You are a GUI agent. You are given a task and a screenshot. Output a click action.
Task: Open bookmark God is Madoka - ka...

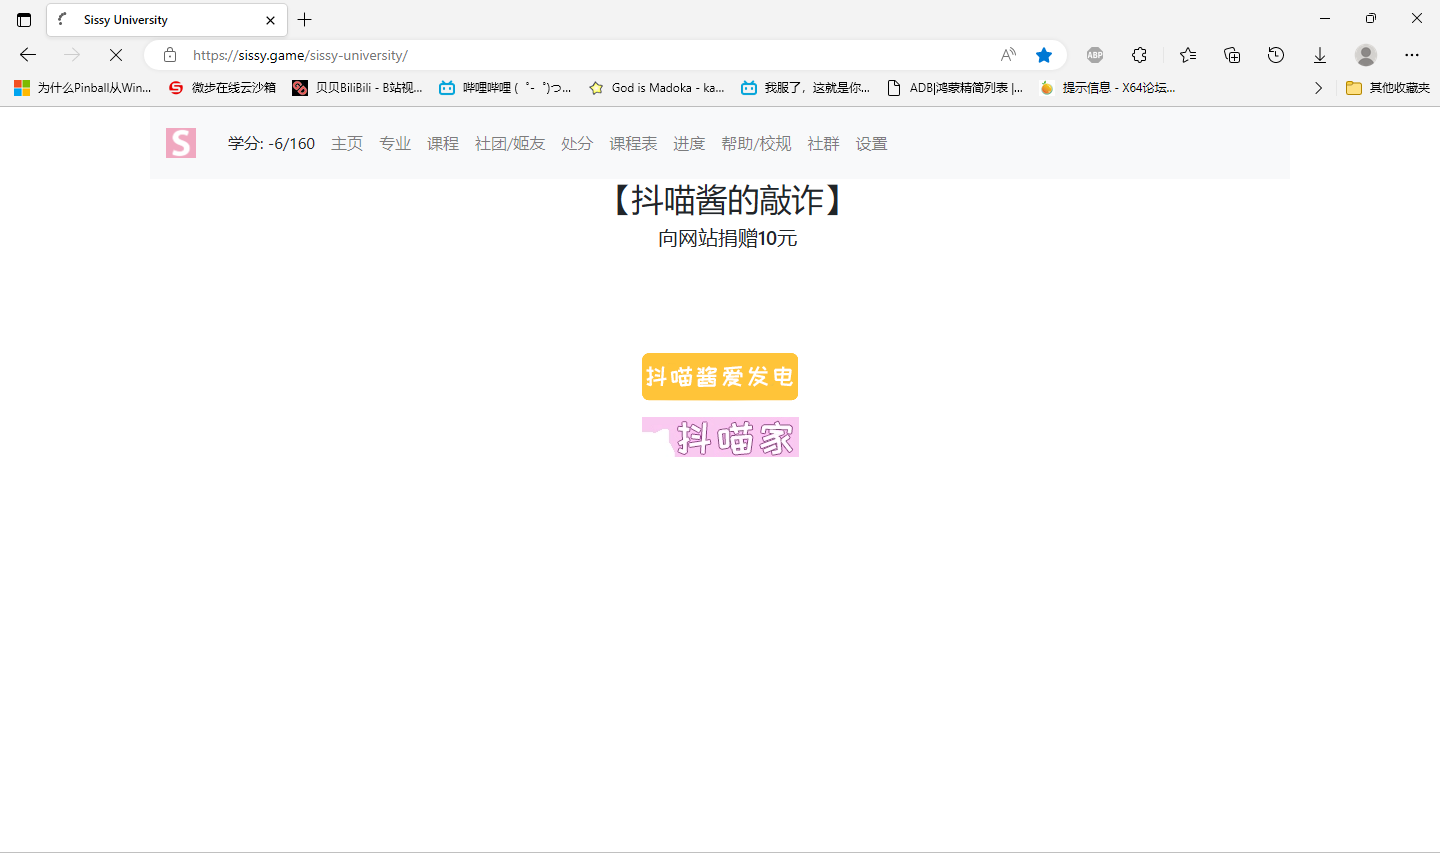657,88
